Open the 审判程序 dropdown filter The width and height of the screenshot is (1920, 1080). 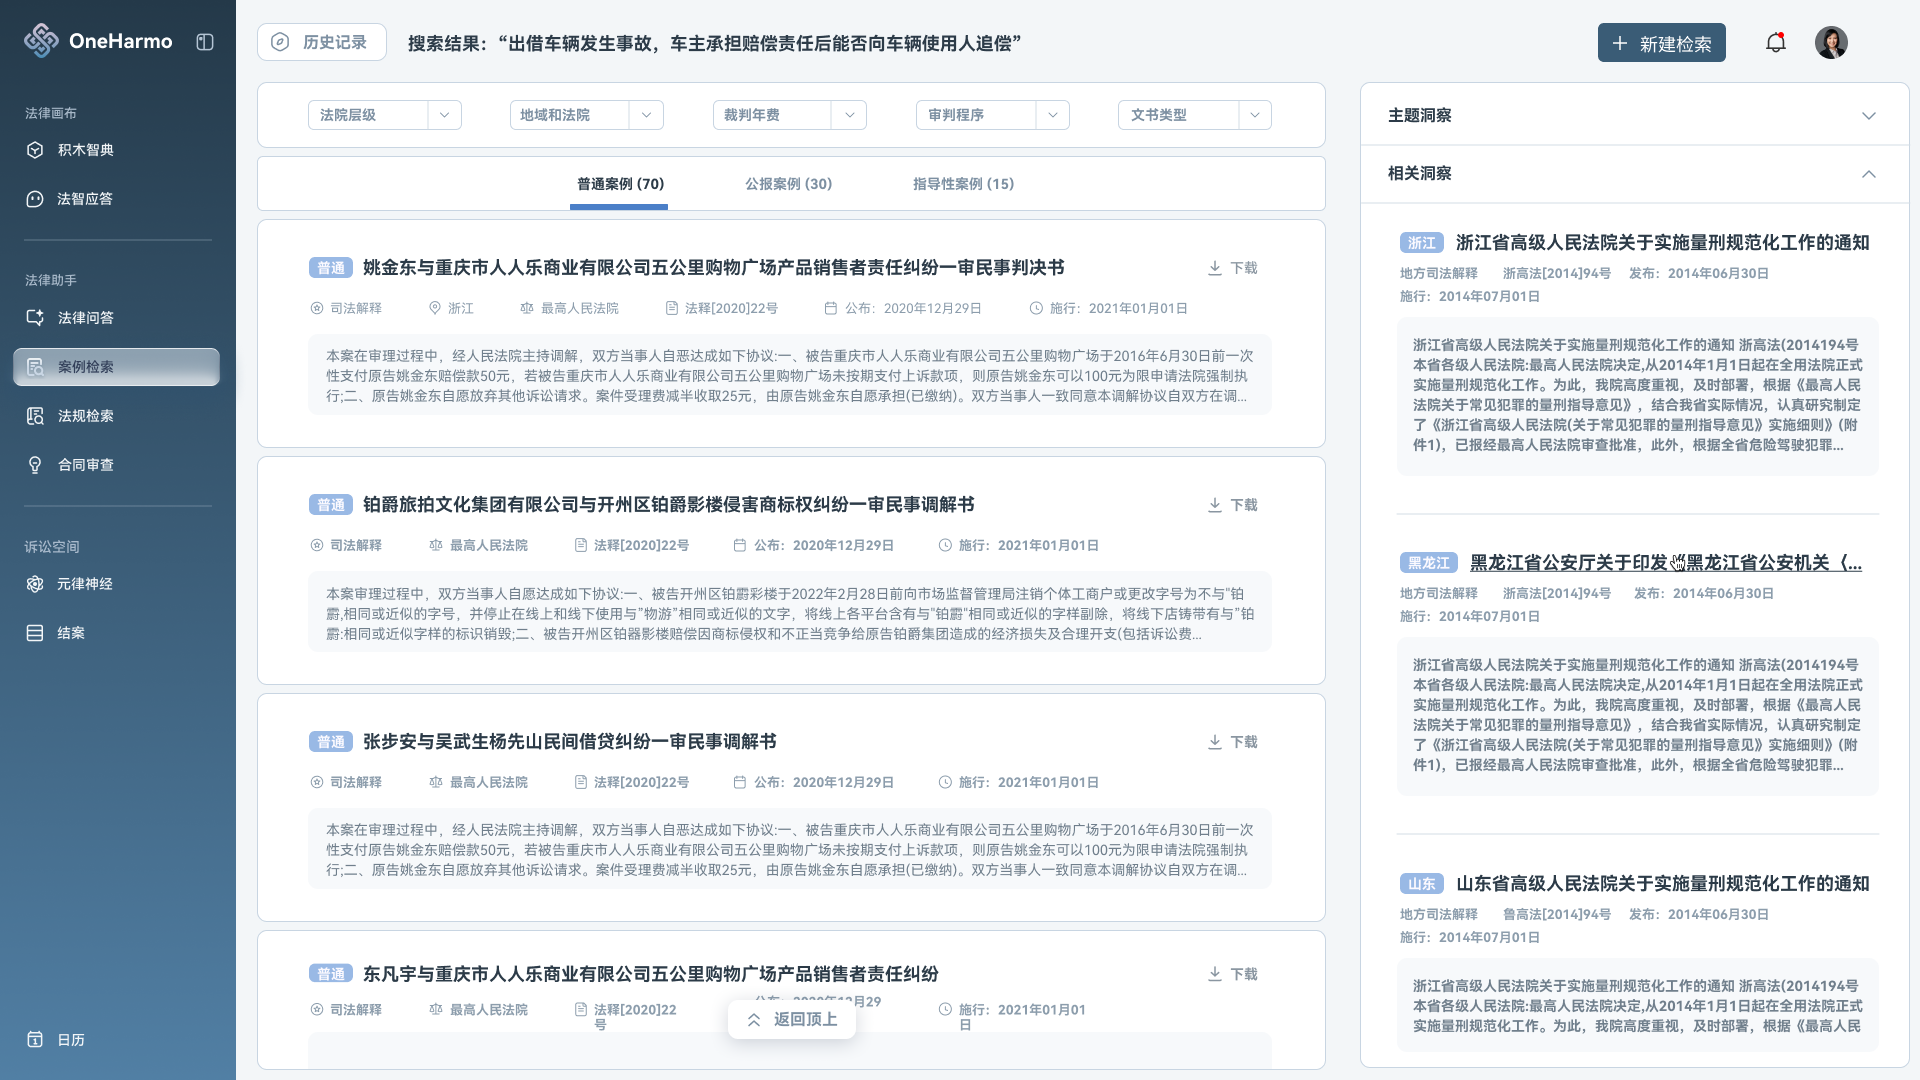[x=993, y=115]
